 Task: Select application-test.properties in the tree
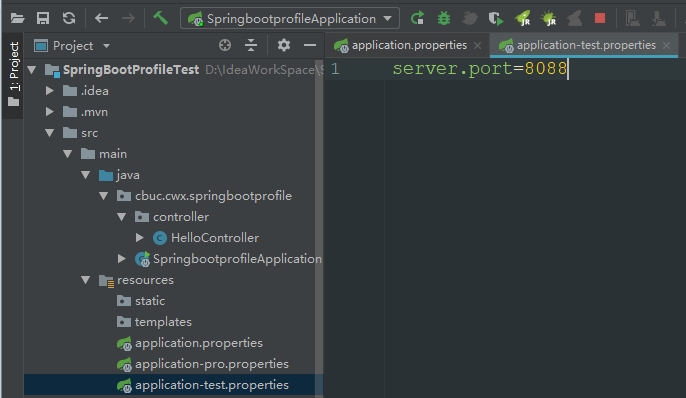coord(212,385)
